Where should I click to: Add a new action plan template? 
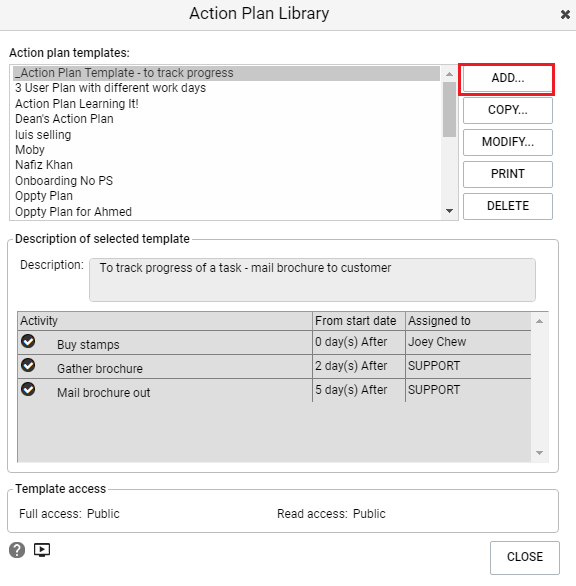(508, 78)
